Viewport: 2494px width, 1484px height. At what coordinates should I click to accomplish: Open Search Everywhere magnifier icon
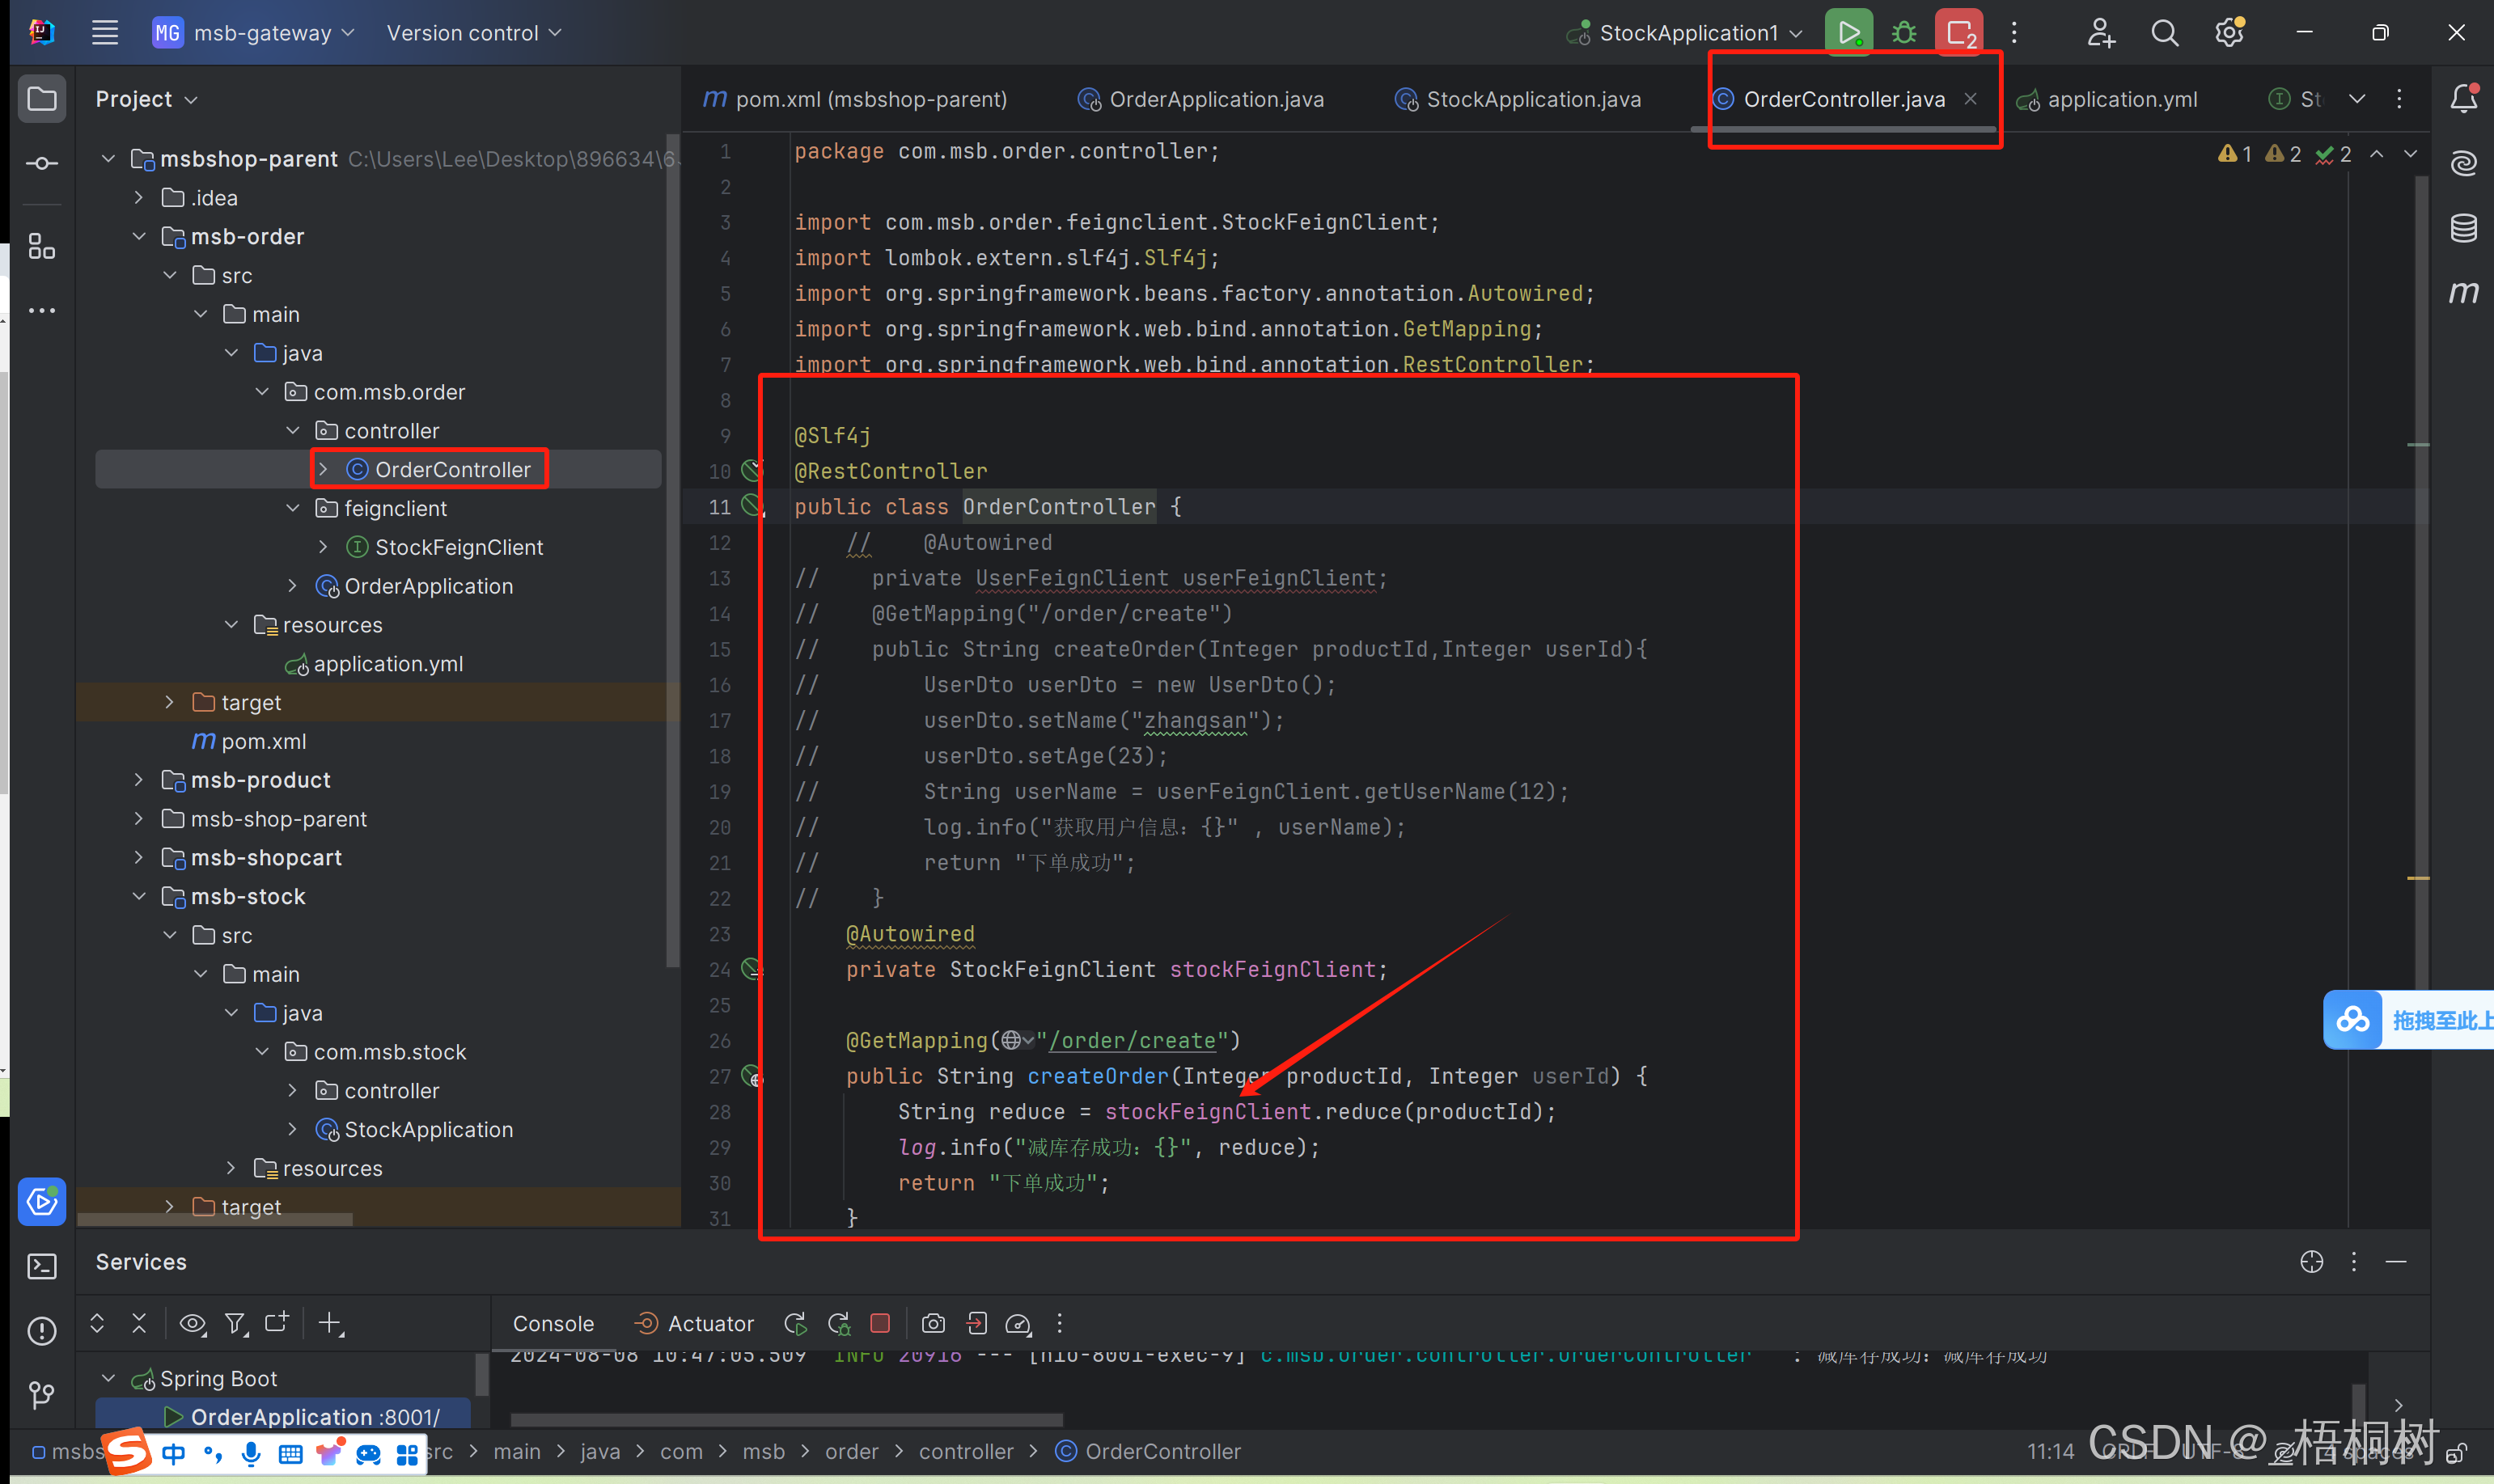point(2164,33)
